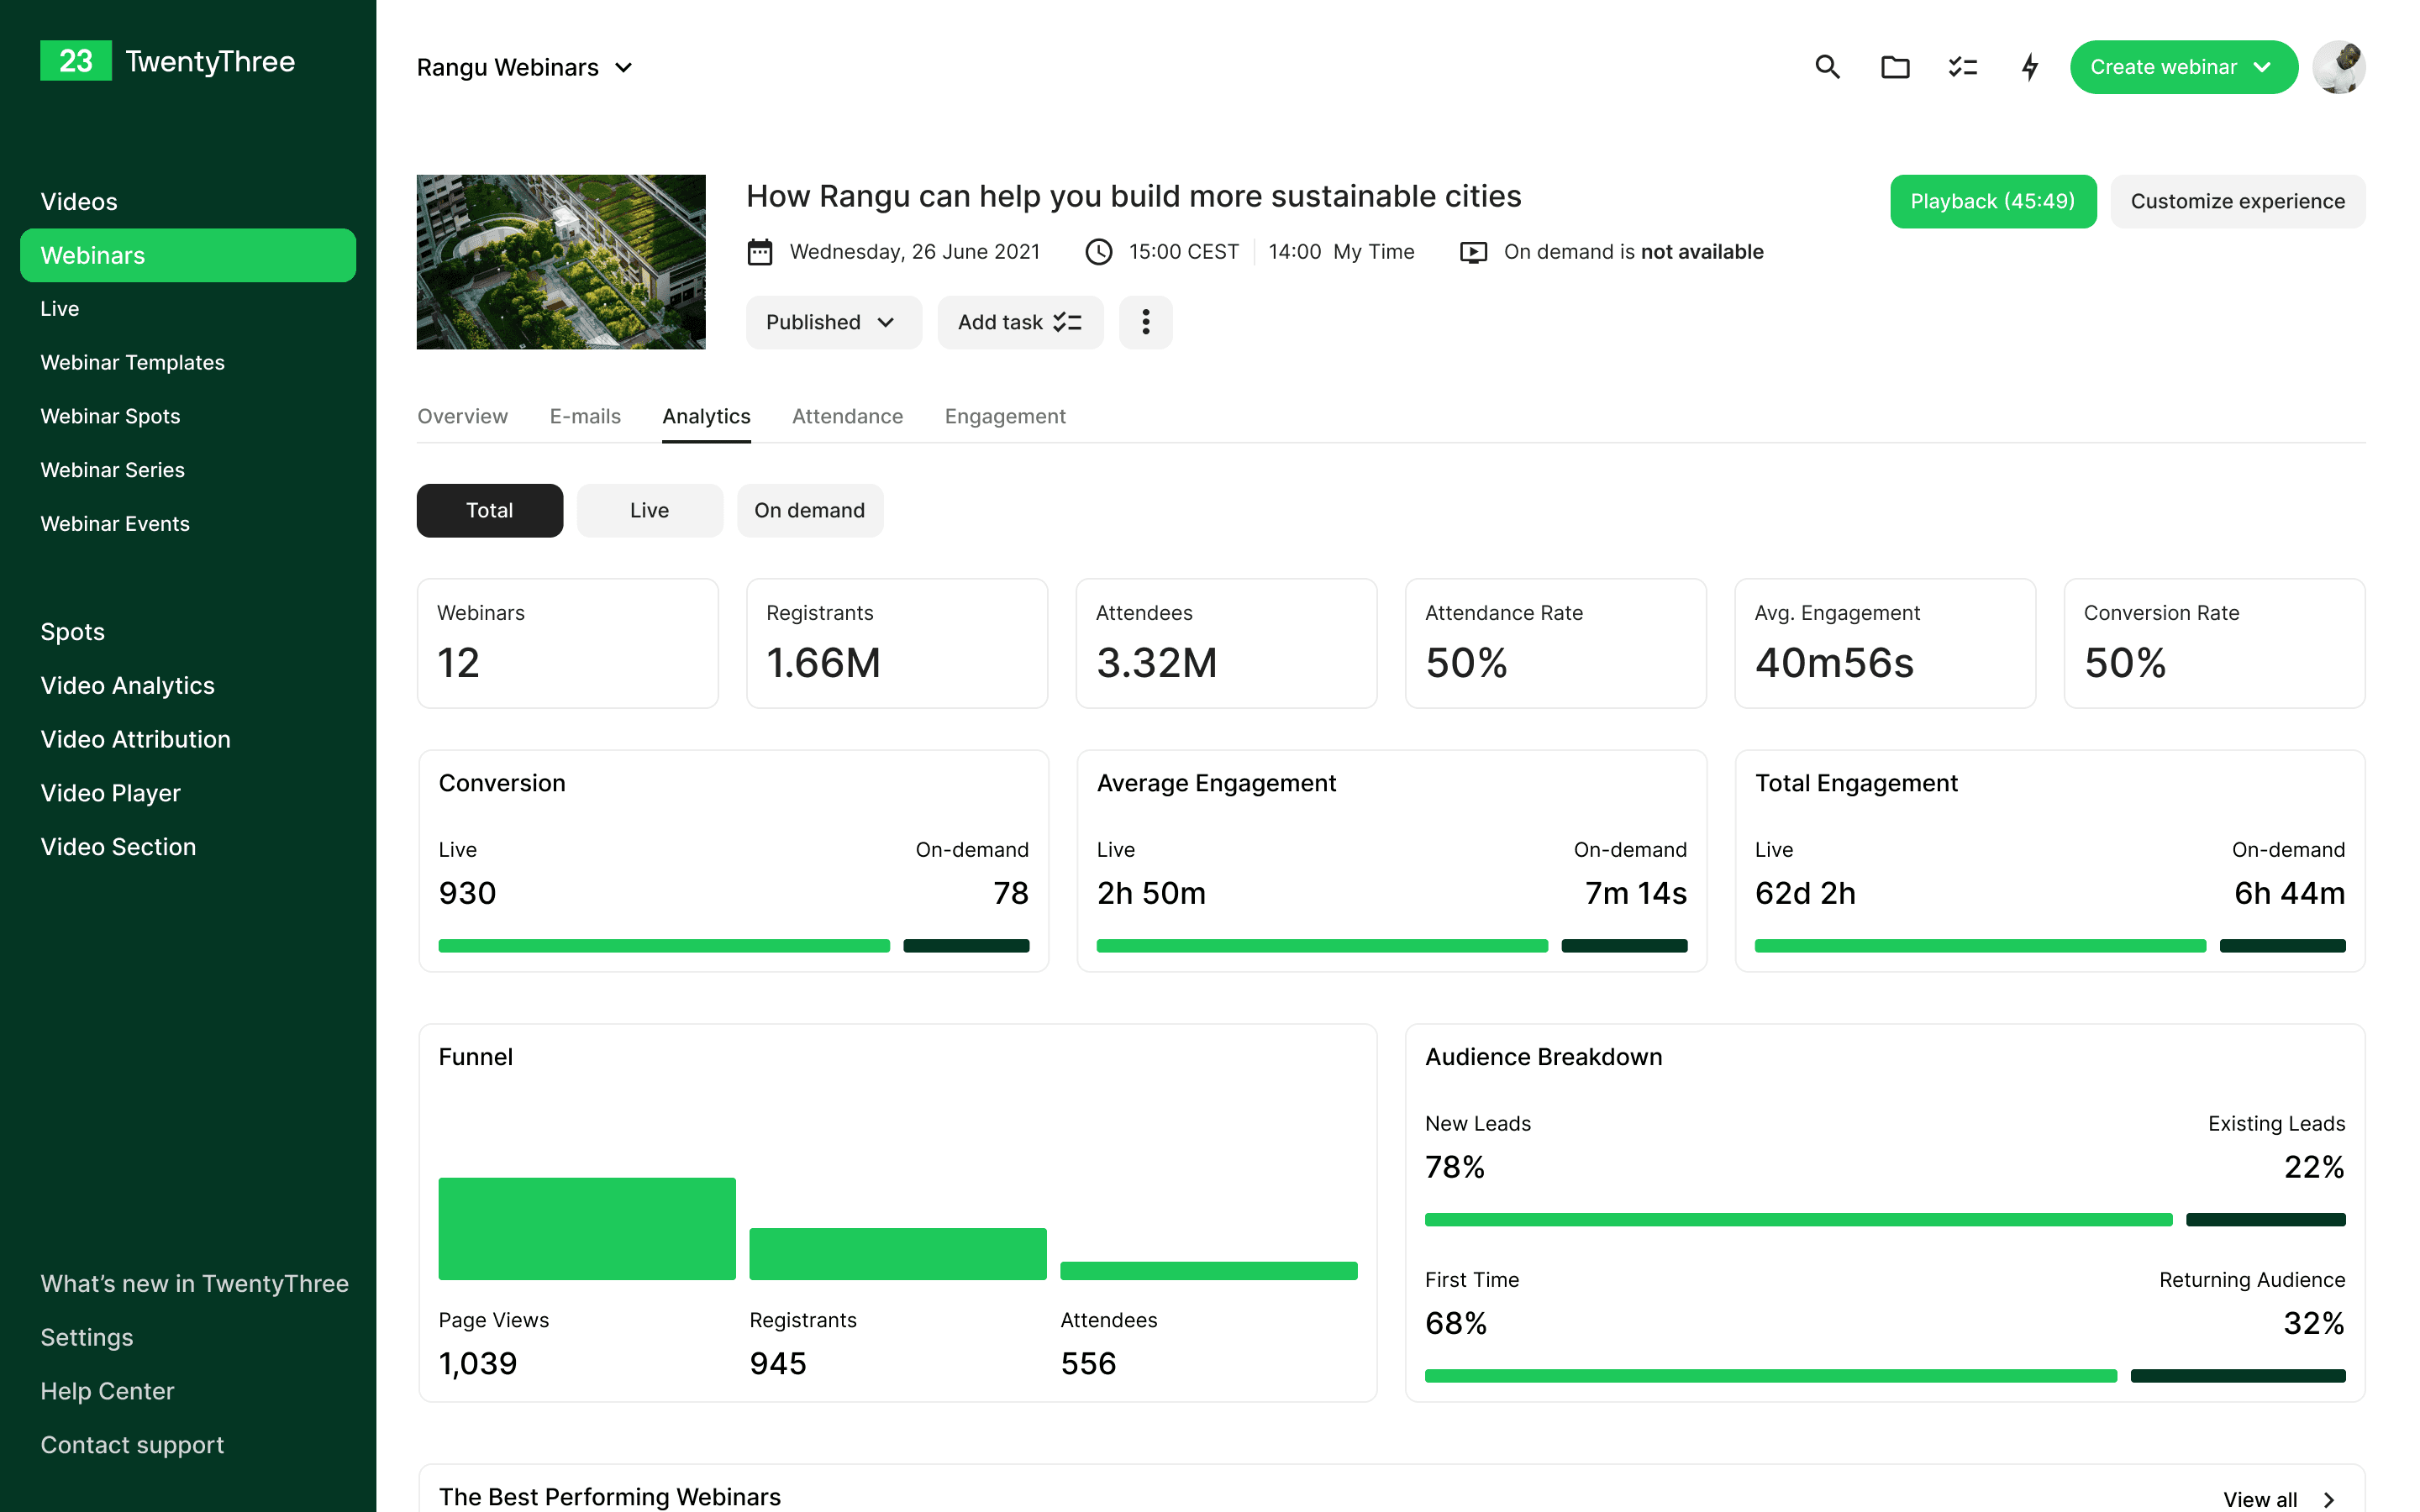
Task: Click the TwentyThree 23 logo
Action: pos(167,61)
